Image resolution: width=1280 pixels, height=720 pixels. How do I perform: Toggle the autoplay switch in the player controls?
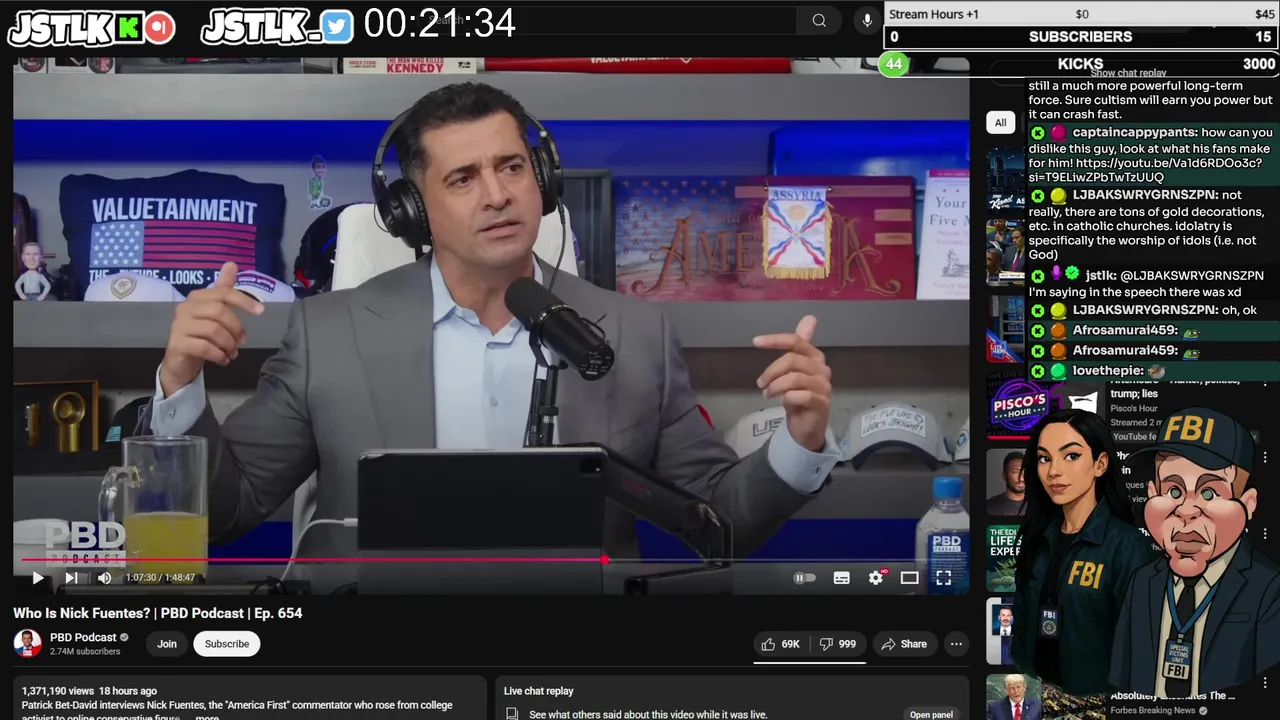805,578
